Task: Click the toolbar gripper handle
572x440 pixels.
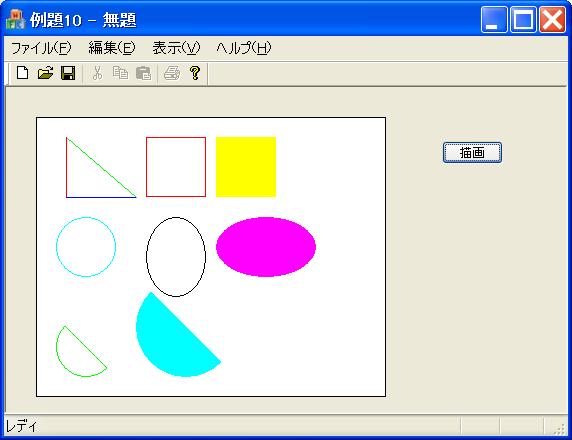Action: pos(8,74)
